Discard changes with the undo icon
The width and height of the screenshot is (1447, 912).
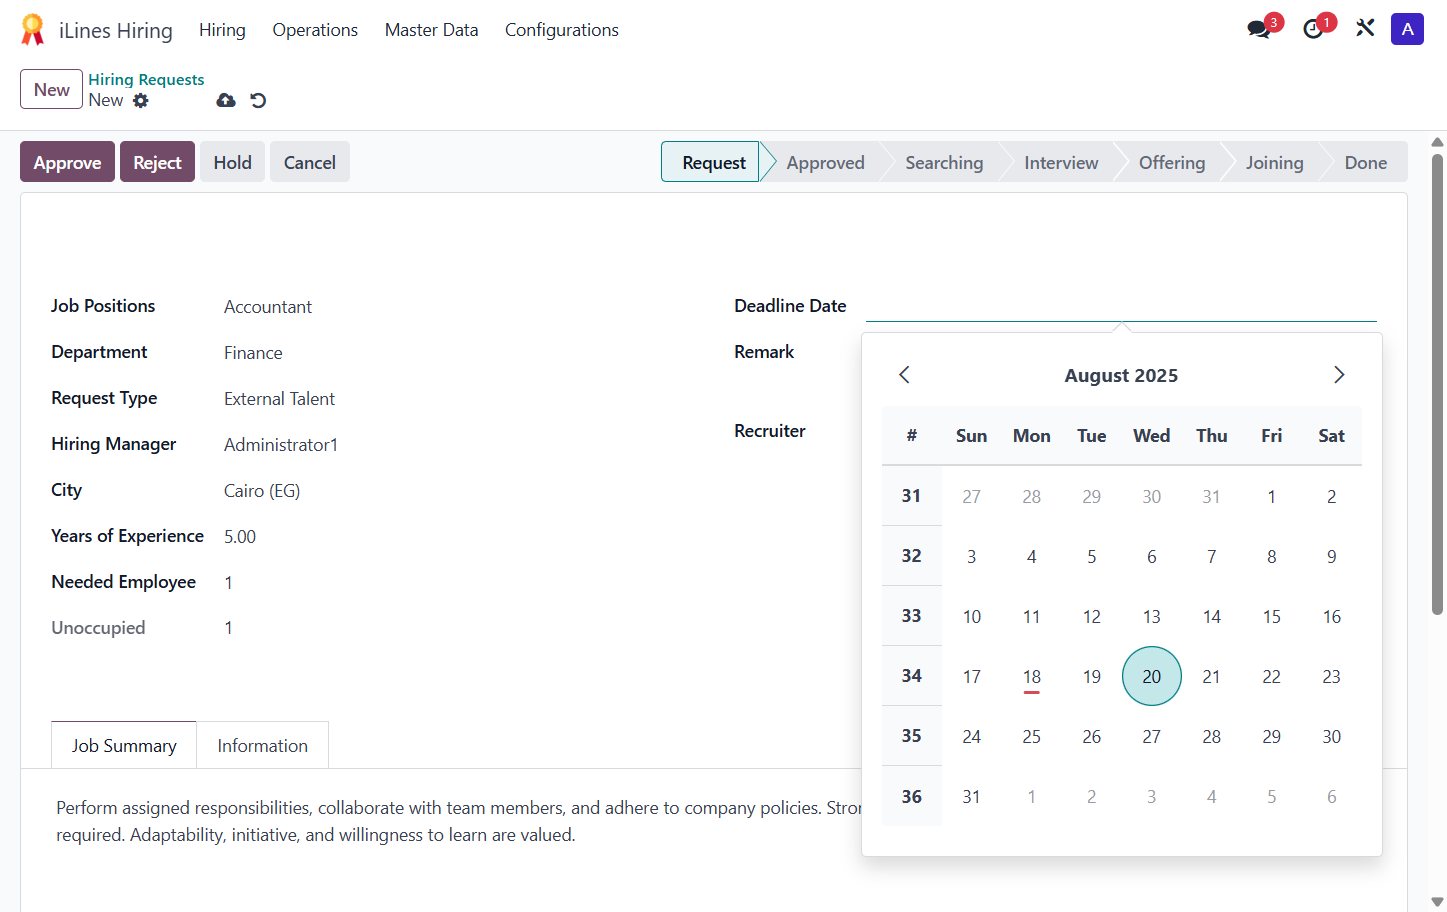(258, 100)
